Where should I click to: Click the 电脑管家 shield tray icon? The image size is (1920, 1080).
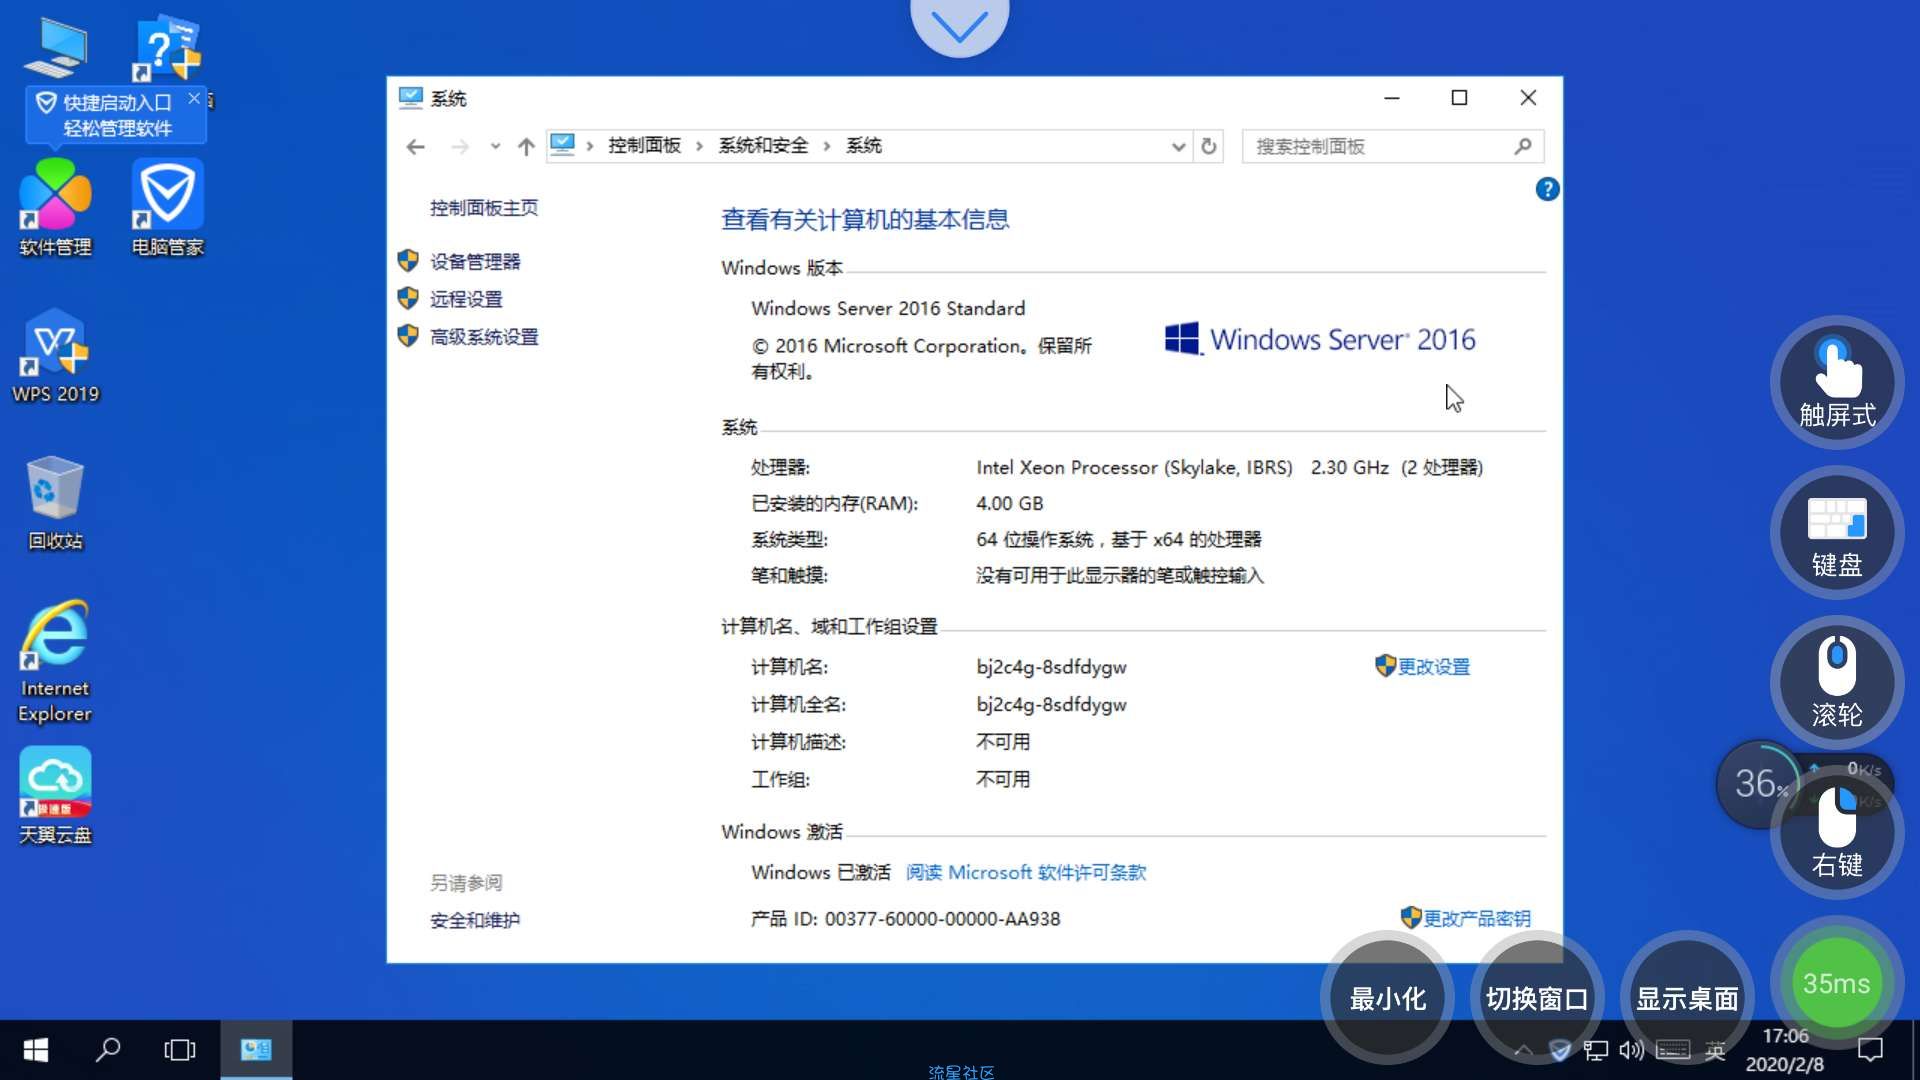pos(1560,1050)
